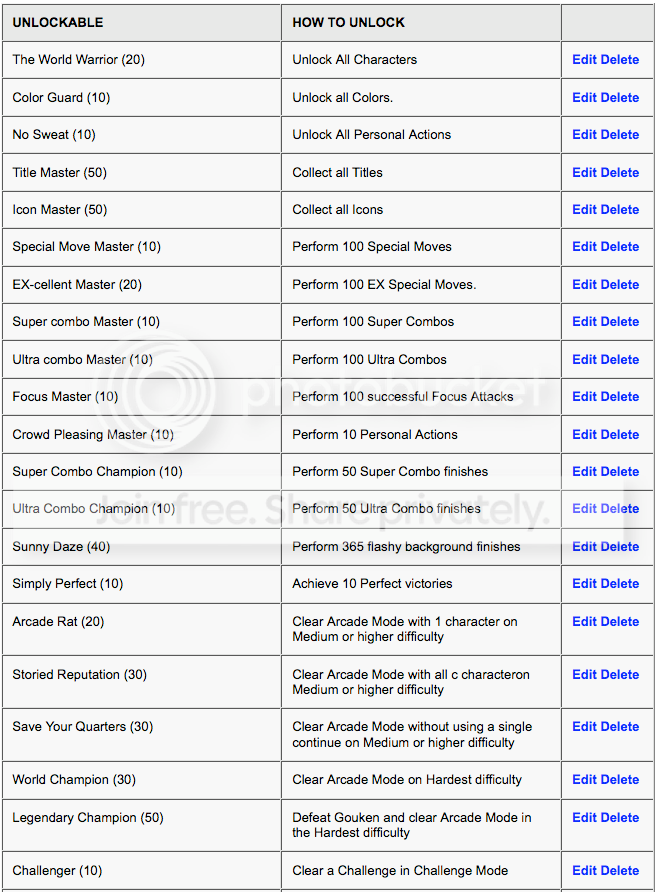This screenshot has height=892, width=655.
Task: Edit Ultra combo Master row
Action: tap(584, 360)
